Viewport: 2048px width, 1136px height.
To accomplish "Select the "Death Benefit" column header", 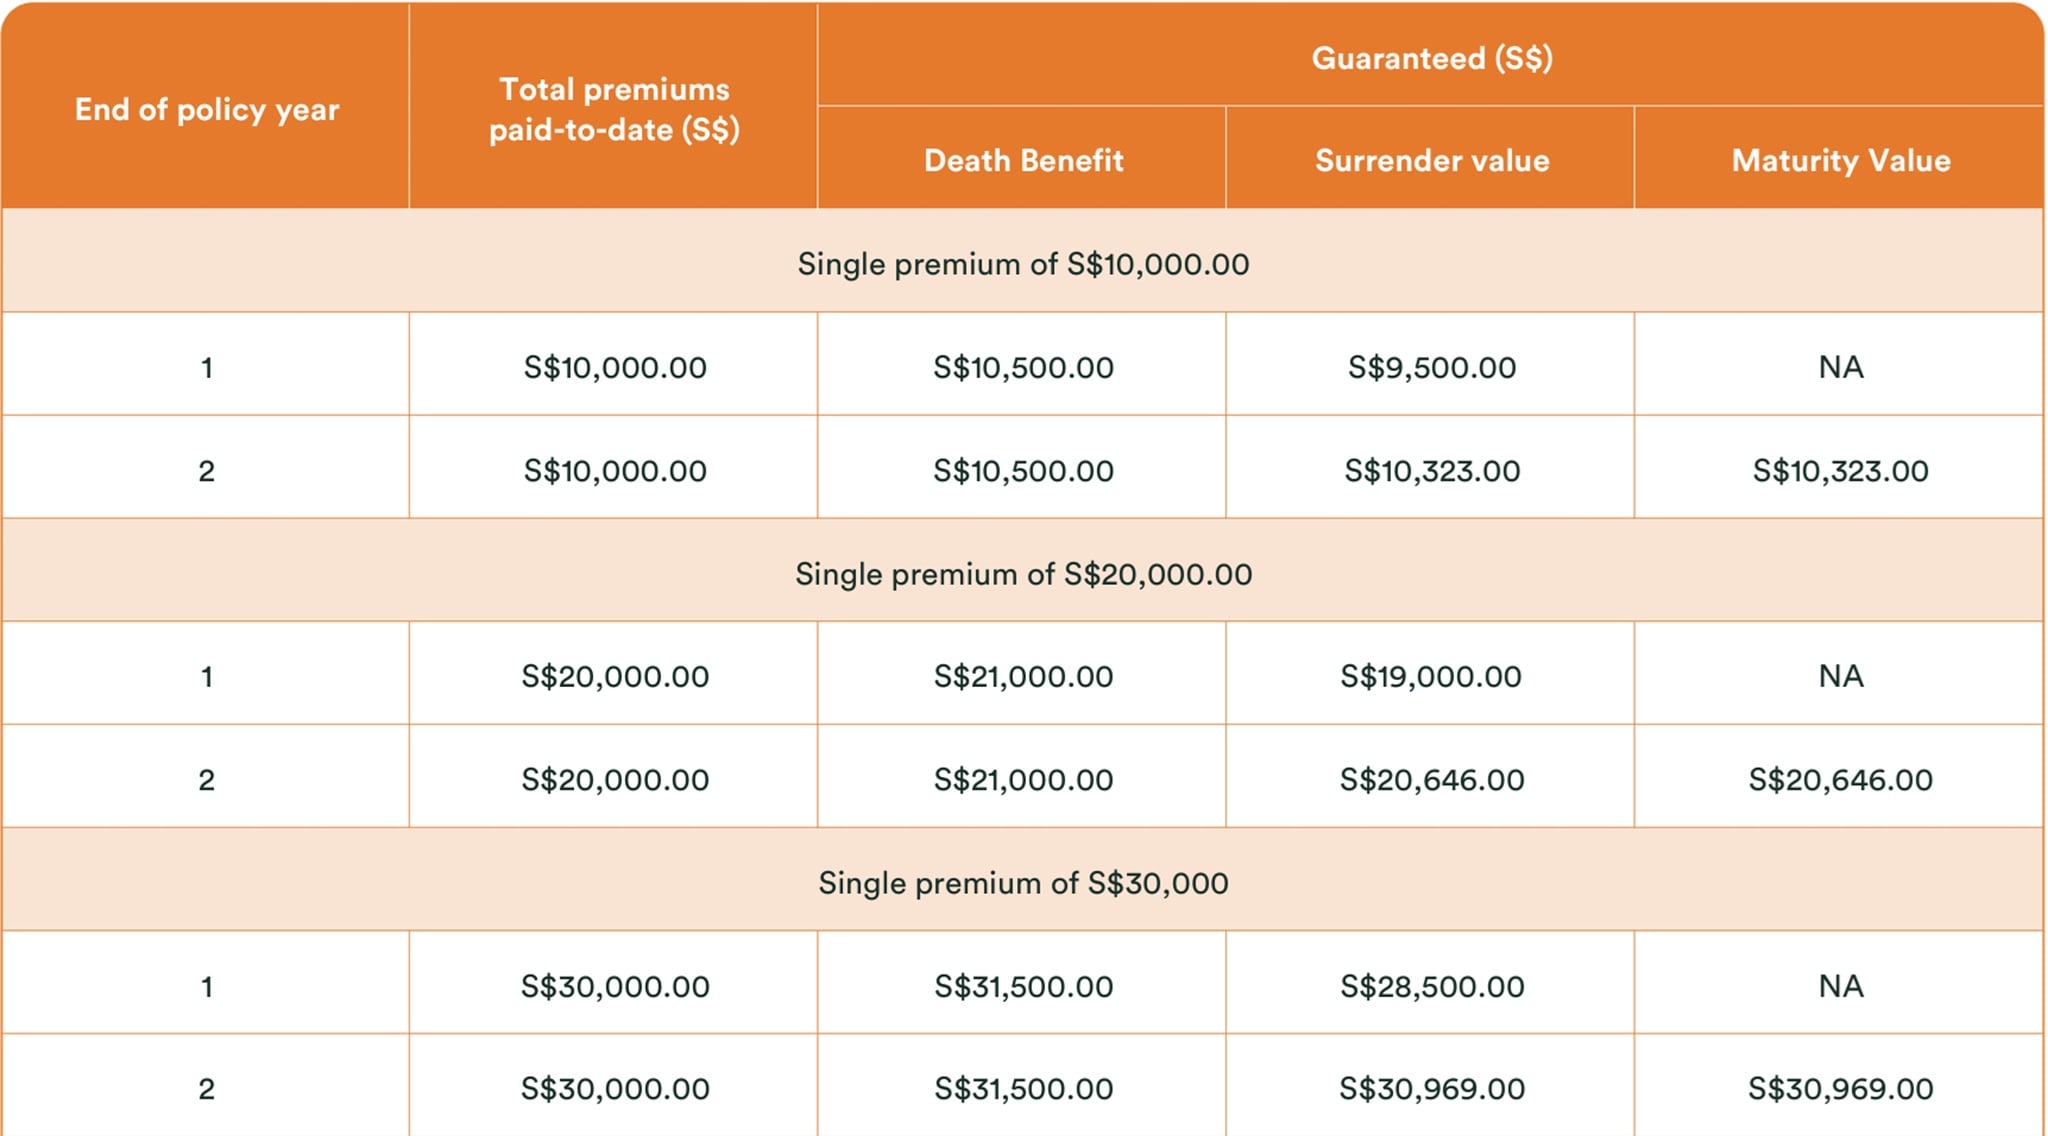I will click(x=1023, y=160).
